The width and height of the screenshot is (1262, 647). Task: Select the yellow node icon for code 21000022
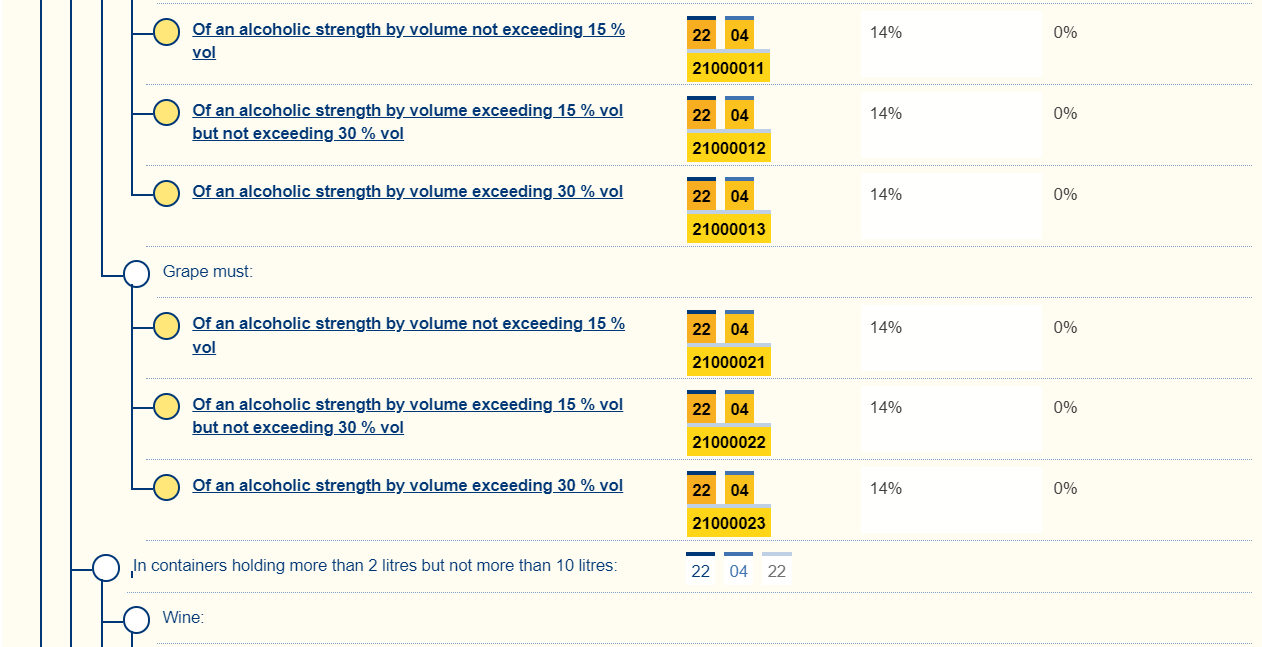[167, 406]
